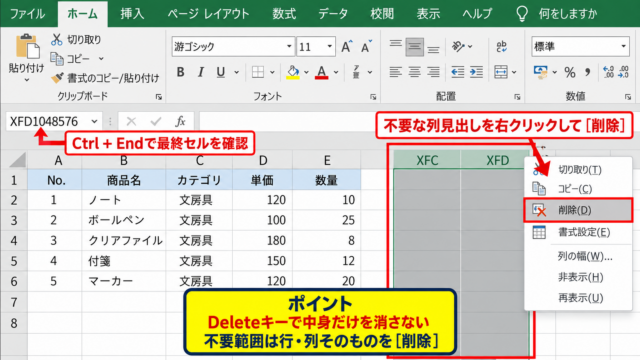
Task: Click the Paste (貼り付け) clipboard icon
Action: (x=27, y=47)
